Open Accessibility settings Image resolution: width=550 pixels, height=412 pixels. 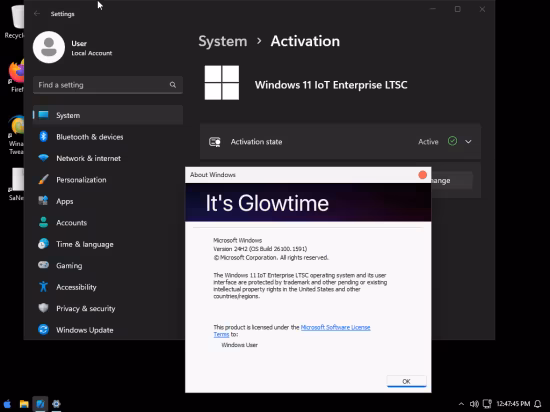point(108,287)
